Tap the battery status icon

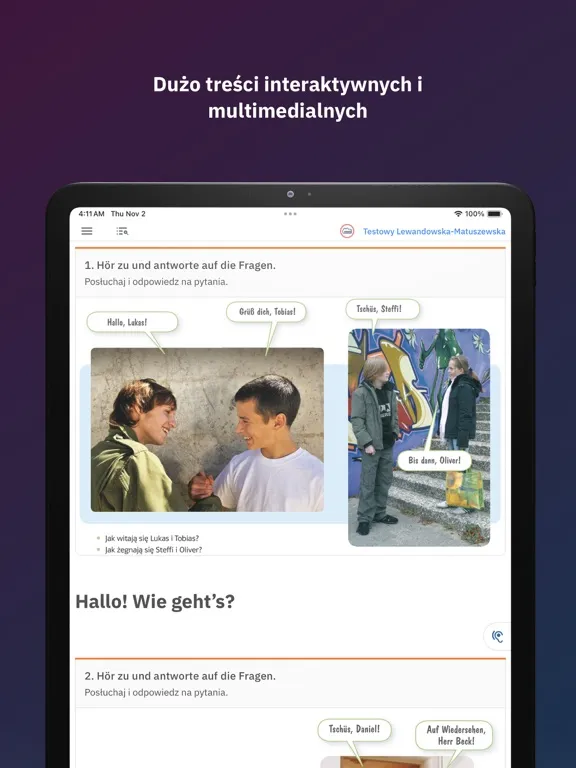point(495,214)
